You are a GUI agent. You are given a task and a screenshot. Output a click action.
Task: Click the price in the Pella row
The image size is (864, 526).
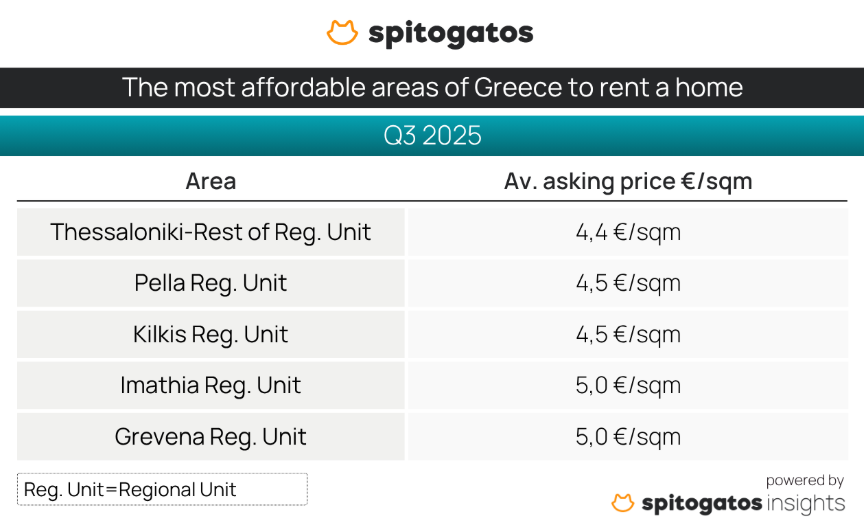click(628, 283)
